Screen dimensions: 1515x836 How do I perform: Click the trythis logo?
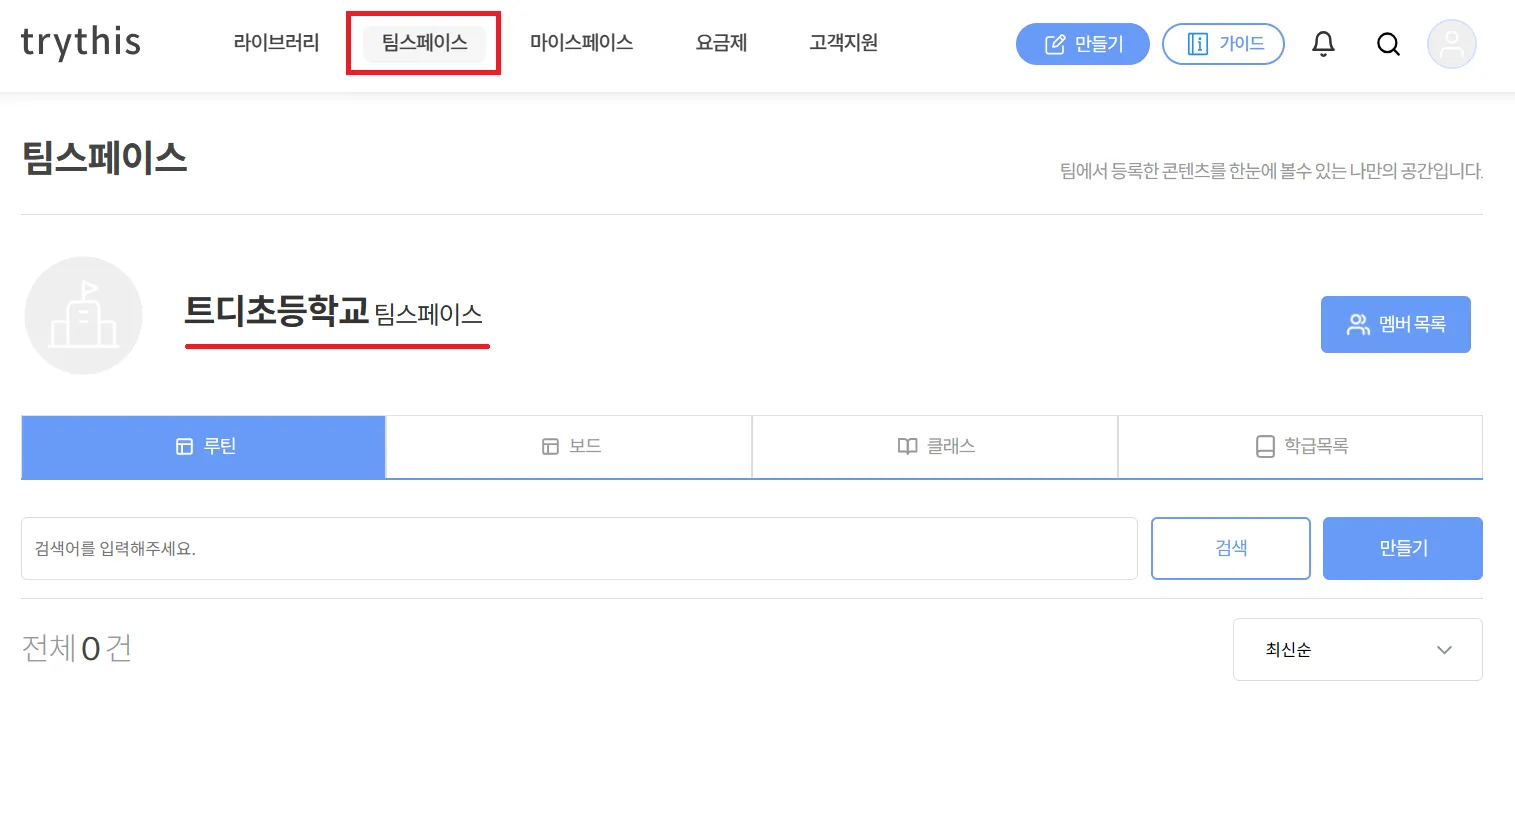coord(81,42)
